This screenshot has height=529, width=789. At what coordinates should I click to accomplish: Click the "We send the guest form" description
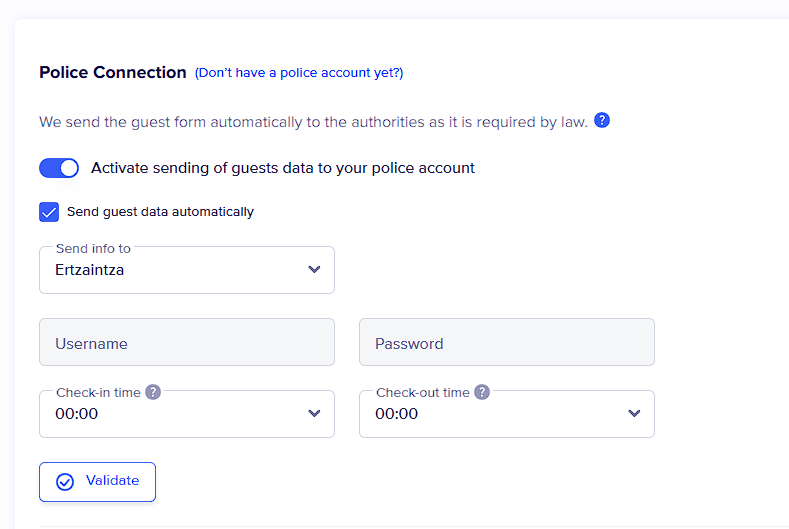[x=313, y=122]
